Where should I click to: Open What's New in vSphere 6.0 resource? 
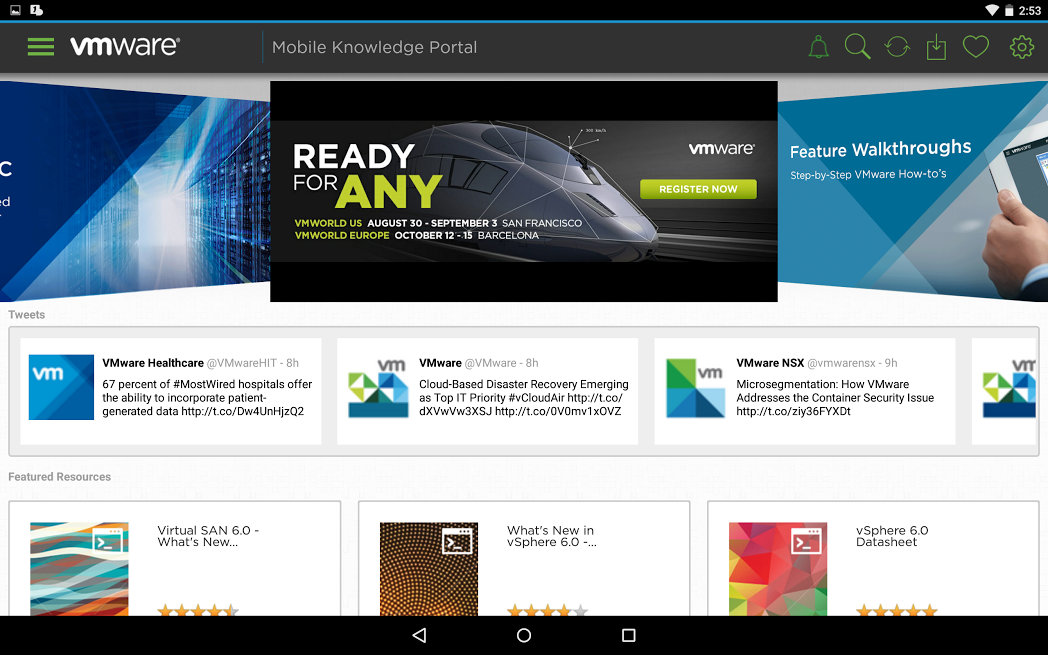pos(524,558)
